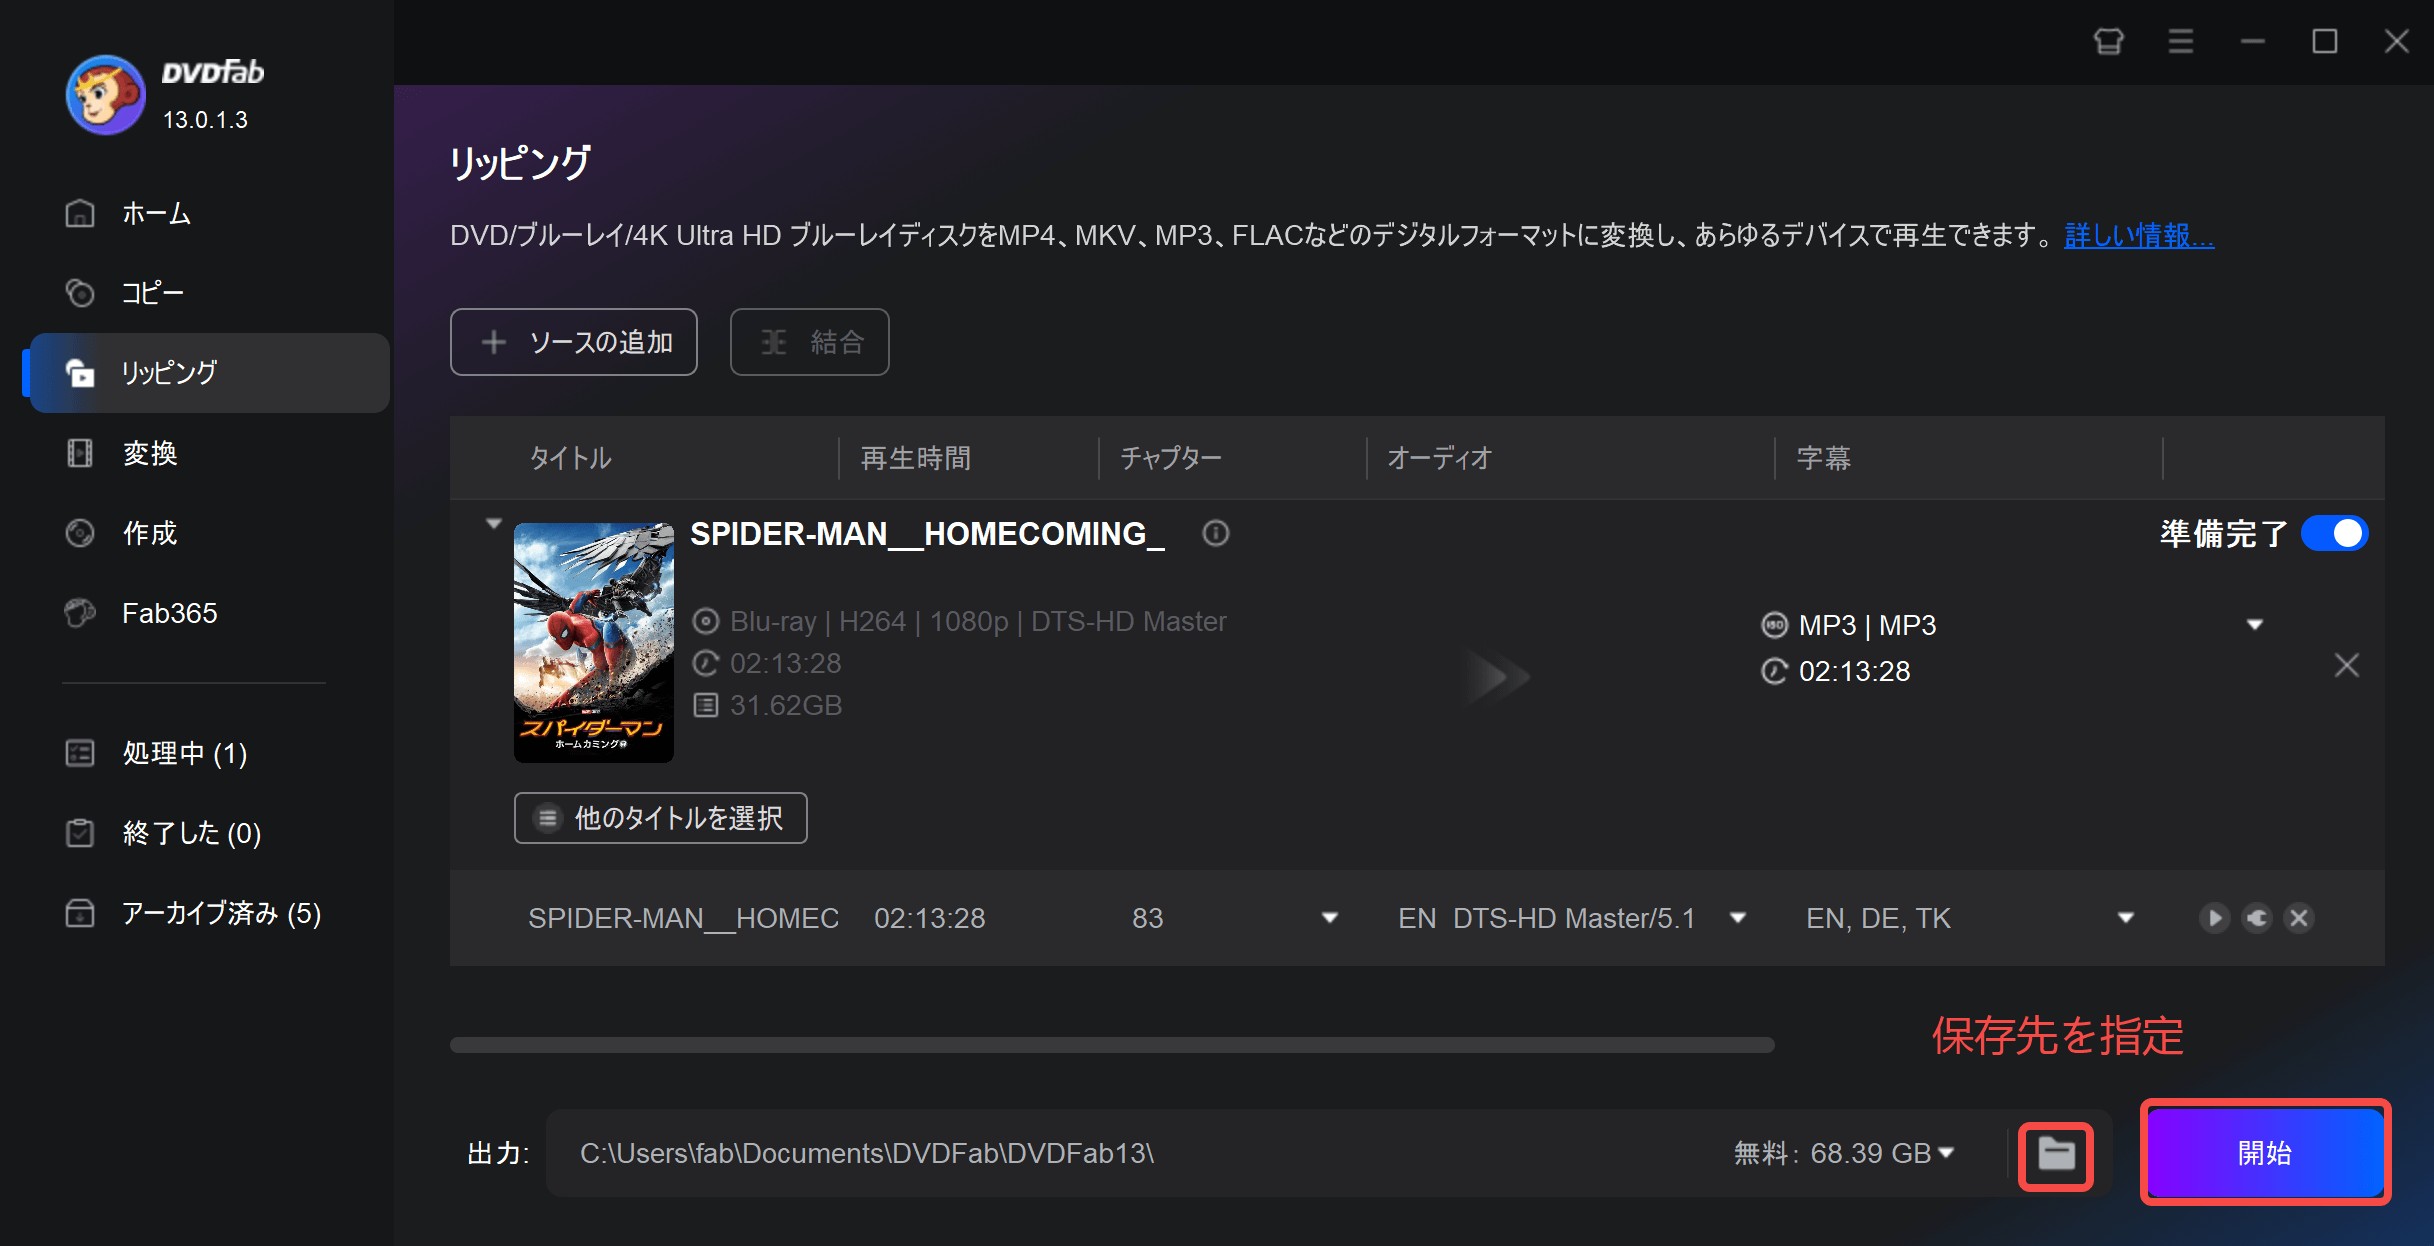Select the リッピング sidebar item

click(209, 373)
